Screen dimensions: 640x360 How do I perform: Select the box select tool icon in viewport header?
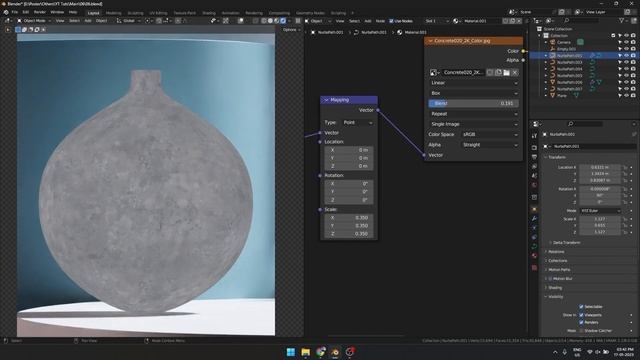pos(18,29)
